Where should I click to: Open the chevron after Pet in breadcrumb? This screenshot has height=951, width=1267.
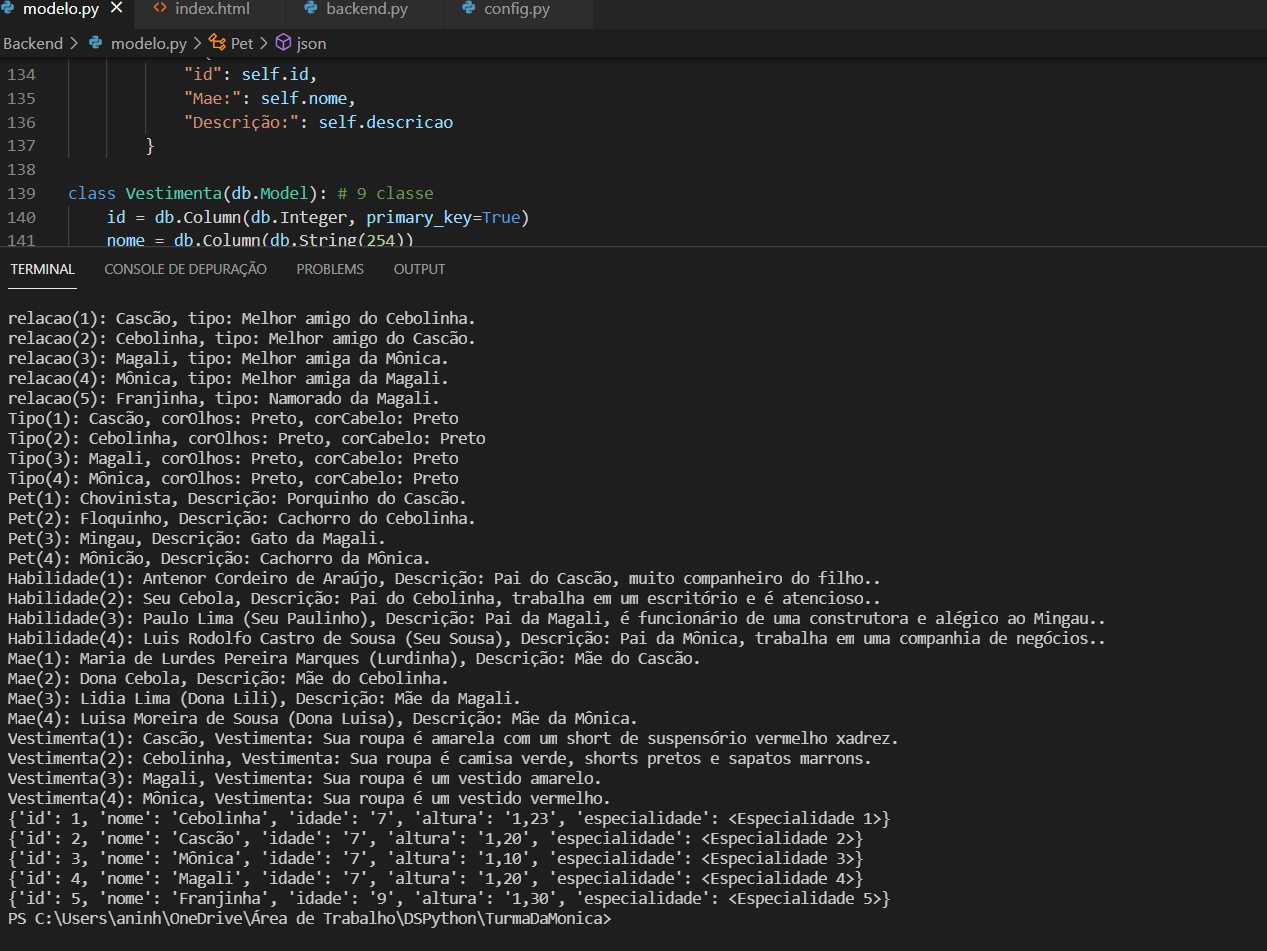pos(264,43)
